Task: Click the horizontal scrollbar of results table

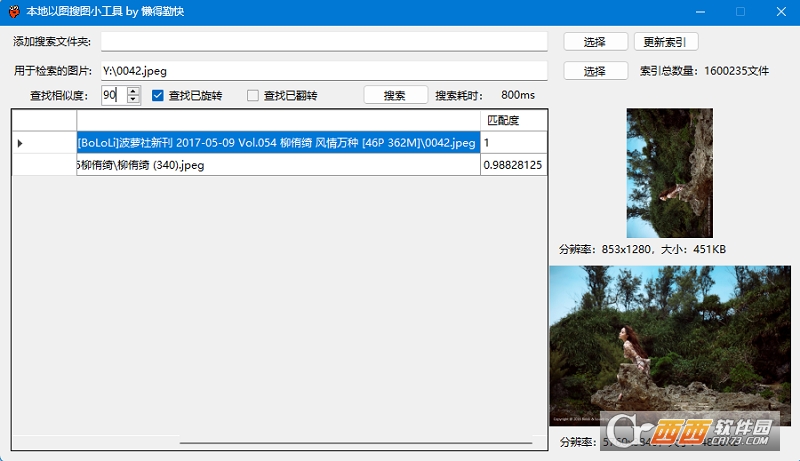Action: tap(356, 443)
